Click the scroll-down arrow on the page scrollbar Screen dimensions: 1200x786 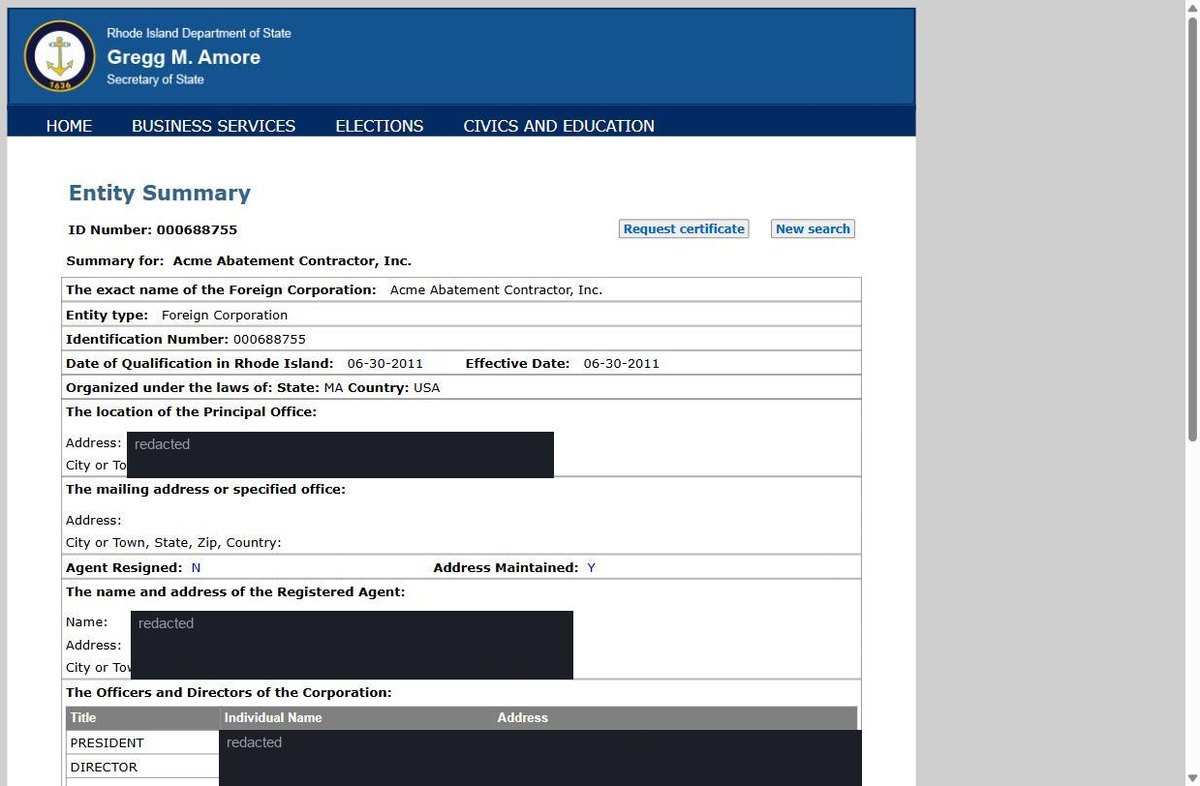1190,778
